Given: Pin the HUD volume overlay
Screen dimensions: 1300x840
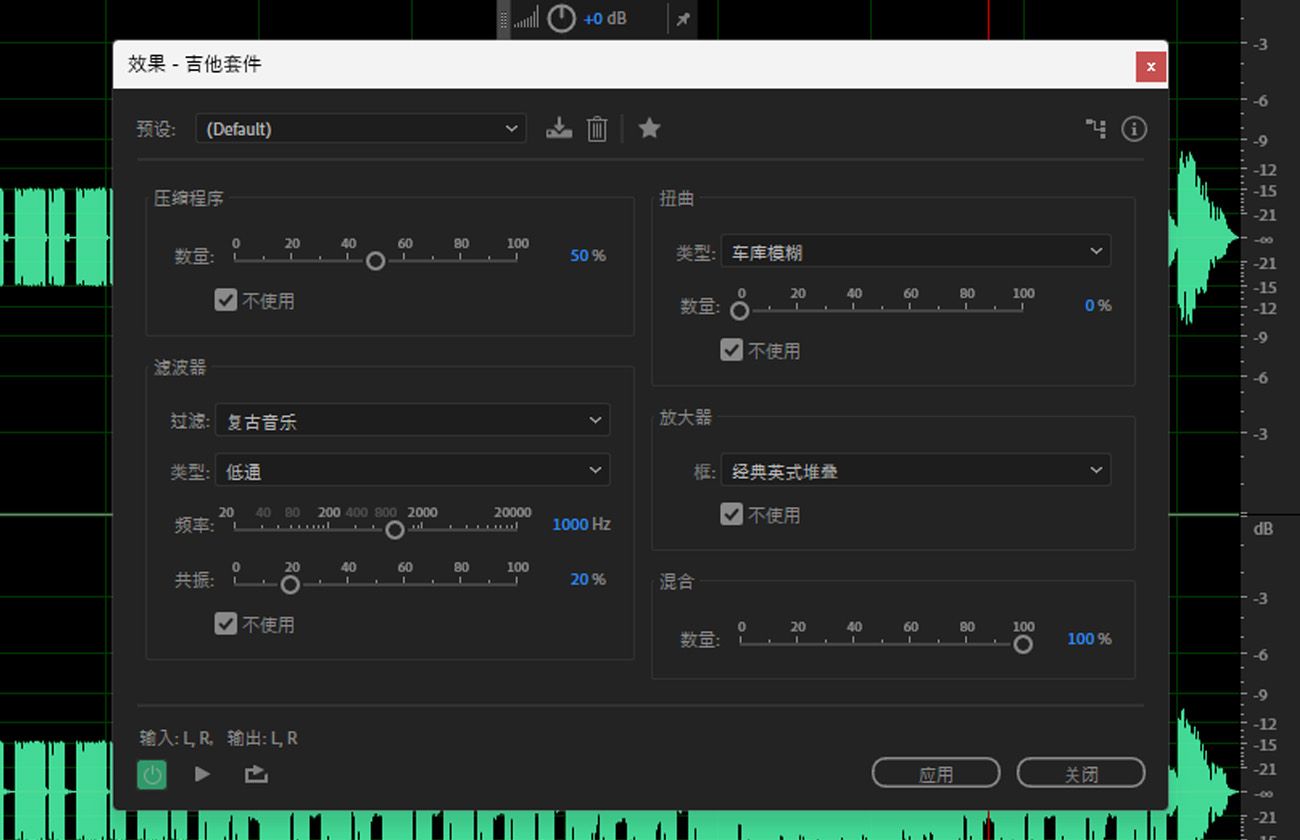Looking at the screenshot, I should 683,19.
